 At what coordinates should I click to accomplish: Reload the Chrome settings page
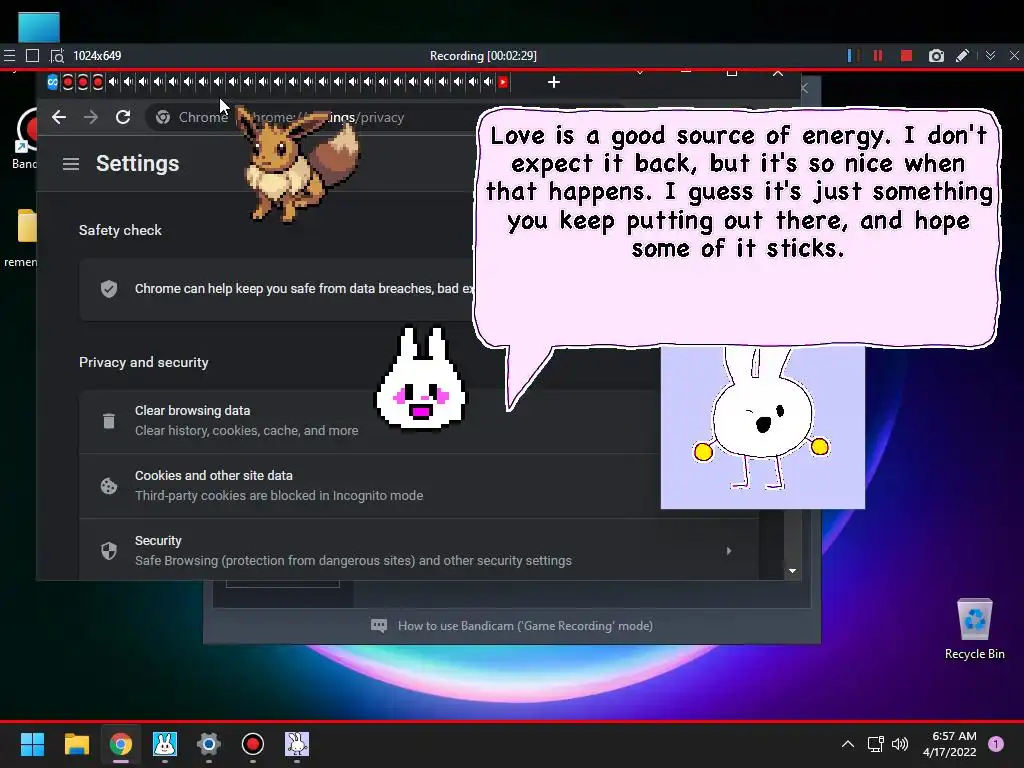click(123, 117)
